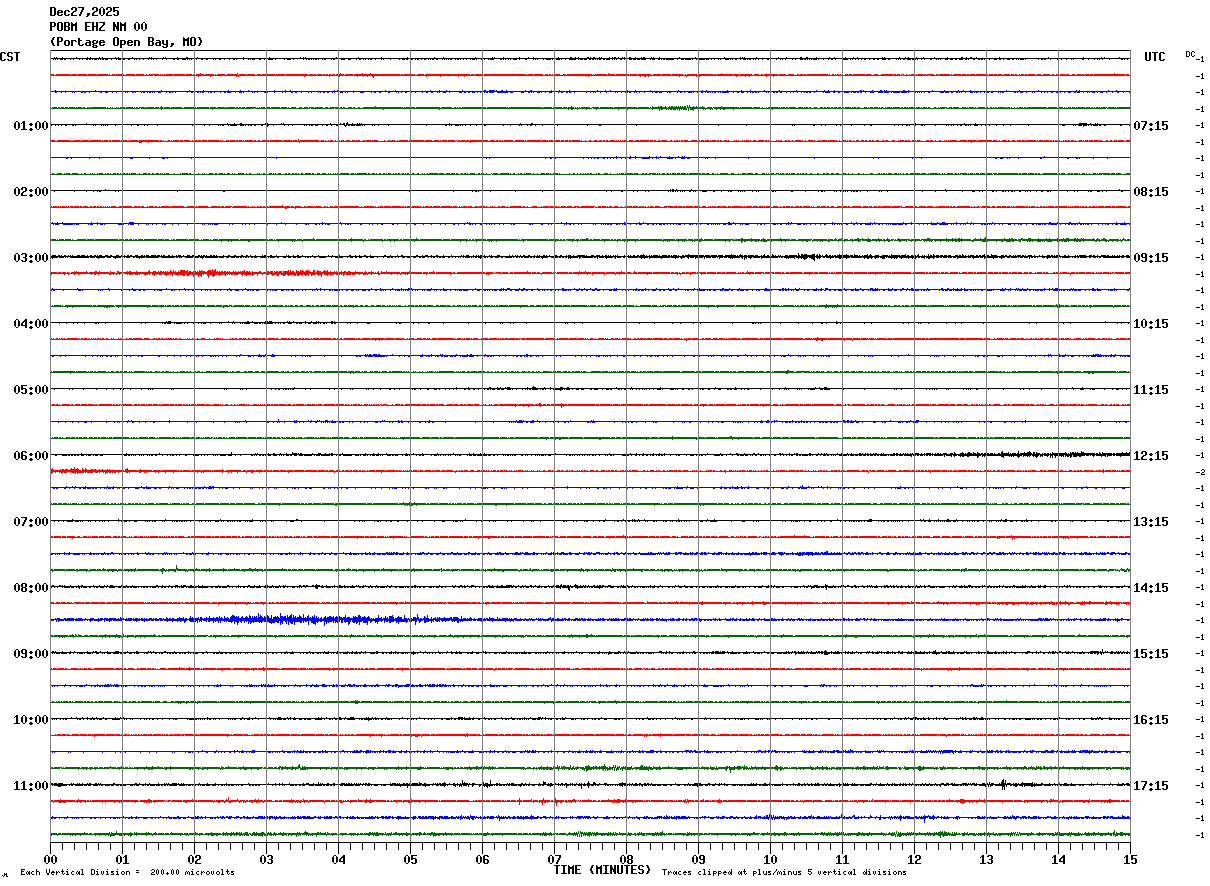Image resolution: width=1210 pixels, height=886 pixels.
Task: Select the 02:00 CST row label
Action: click(31, 192)
